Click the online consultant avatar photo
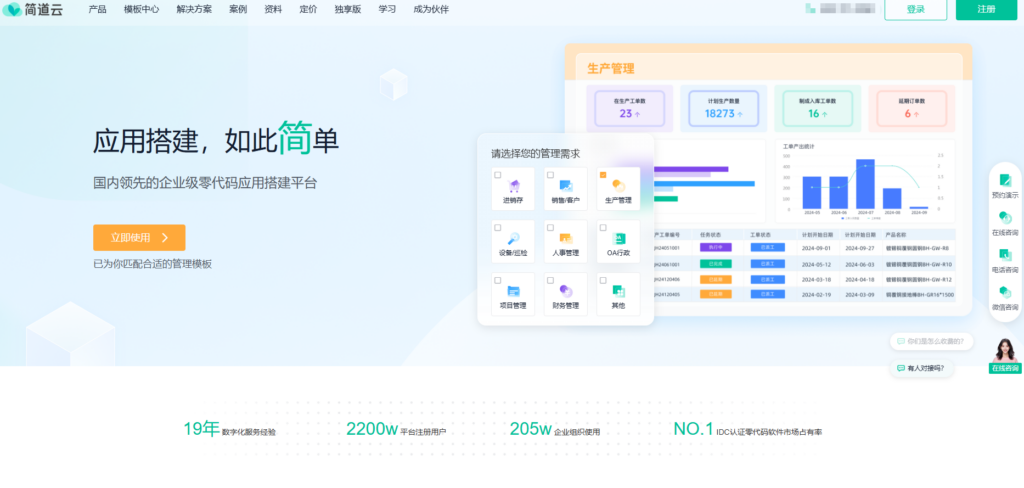The width and height of the screenshot is (1024, 488). point(1005,350)
